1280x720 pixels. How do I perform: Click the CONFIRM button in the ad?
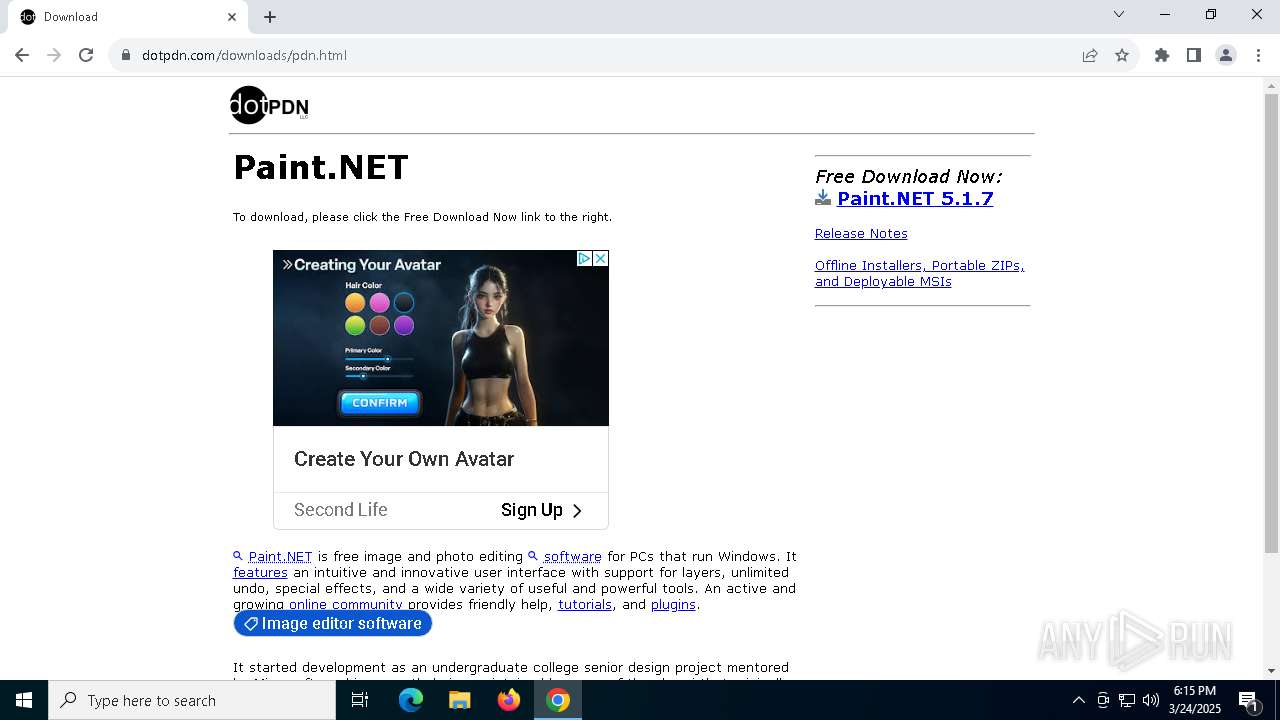(x=380, y=403)
